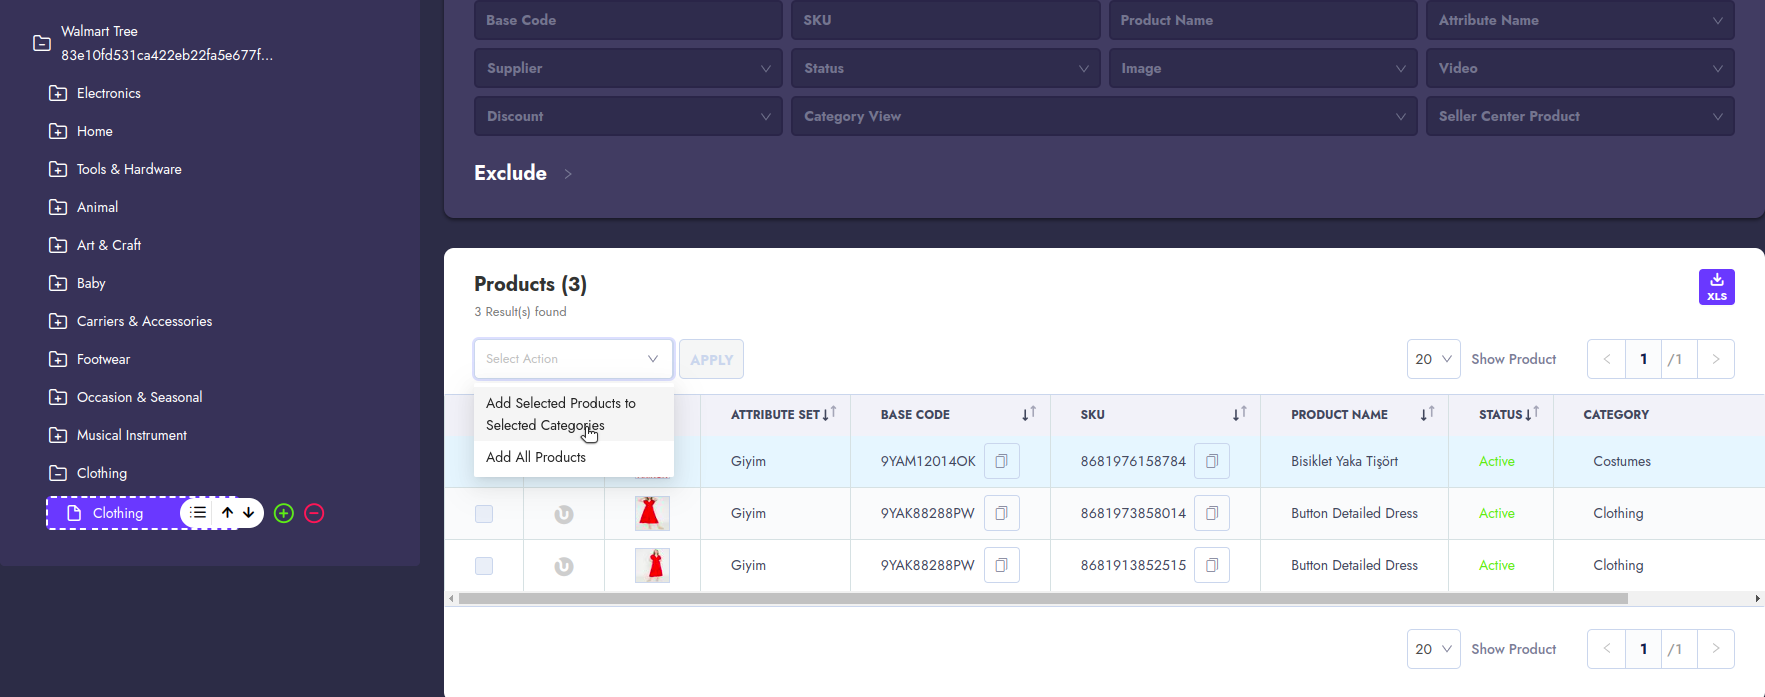Image resolution: width=1765 pixels, height=697 pixels.
Task: Click the Product Name filter field
Action: (1262, 20)
